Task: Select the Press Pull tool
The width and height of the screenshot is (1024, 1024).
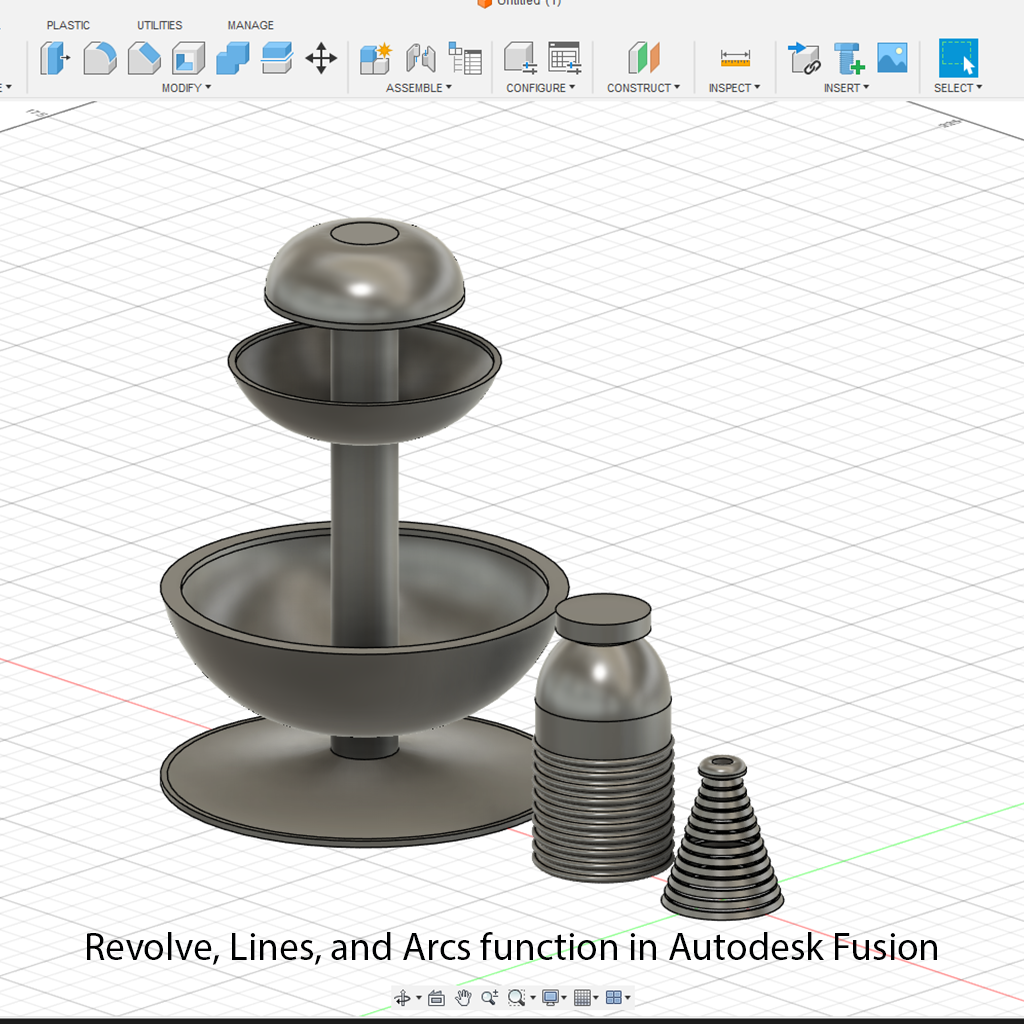Action: [54, 59]
